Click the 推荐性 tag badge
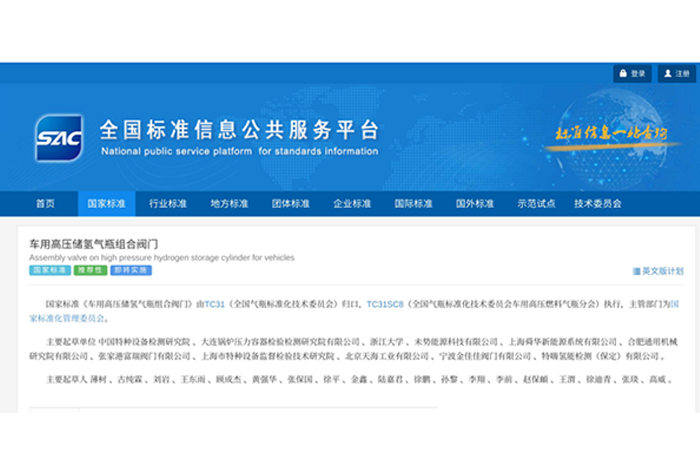 [91, 271]
